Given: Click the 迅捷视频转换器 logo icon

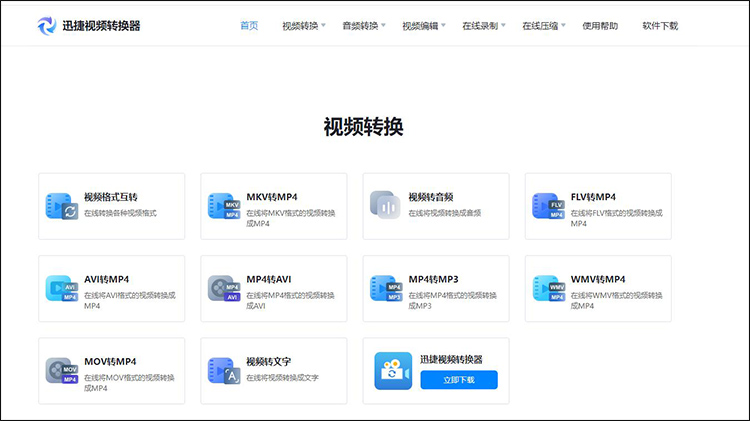Looking at the screenshot, I should (x=46, y=26).
